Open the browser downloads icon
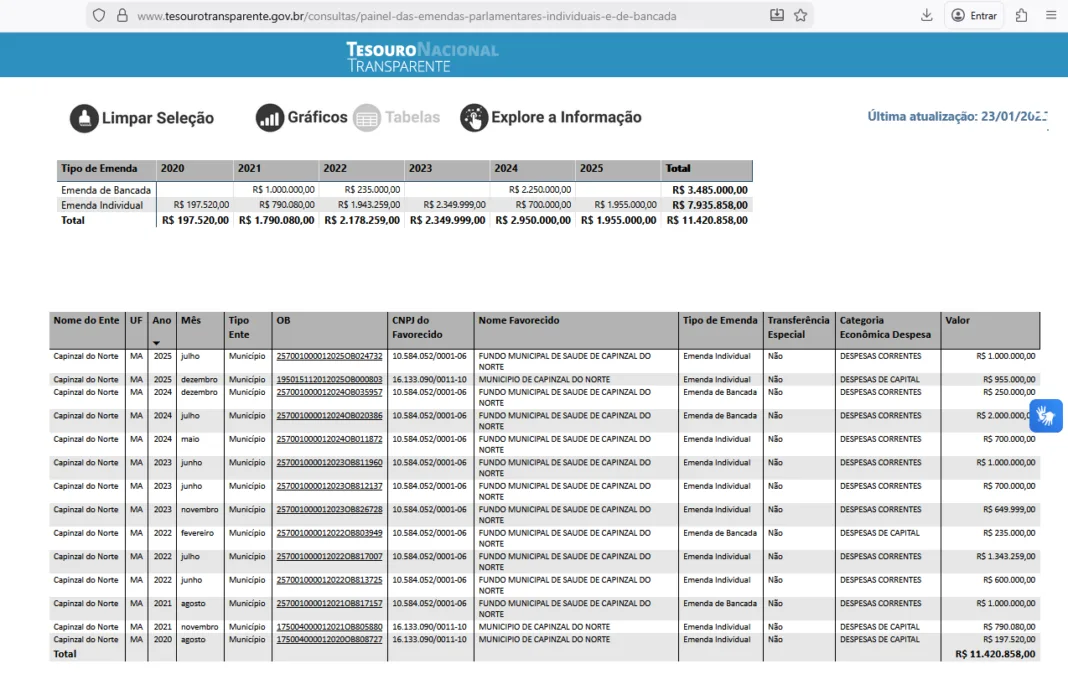1068x690 pixels. pyautogui.click(x=927, y=15)
